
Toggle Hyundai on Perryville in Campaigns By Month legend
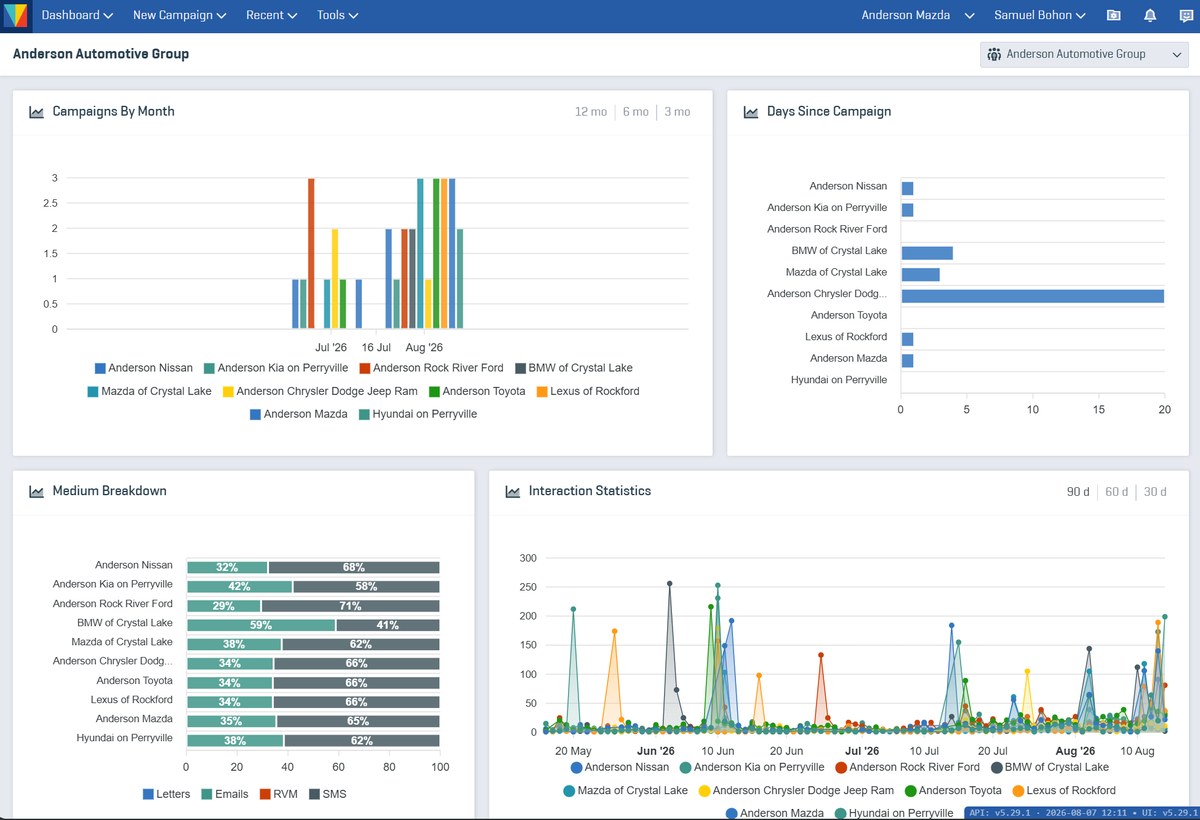pyautogui.click(x=418, y=414)
